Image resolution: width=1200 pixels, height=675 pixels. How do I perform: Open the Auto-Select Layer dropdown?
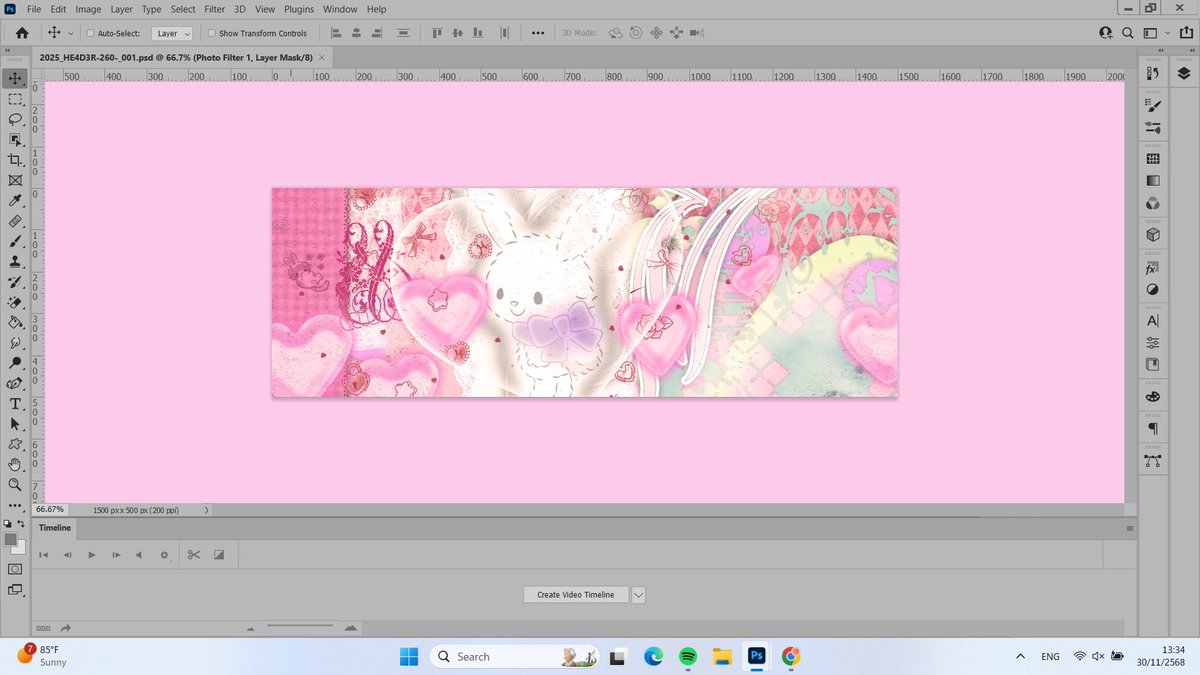click(x=173, y=33)
